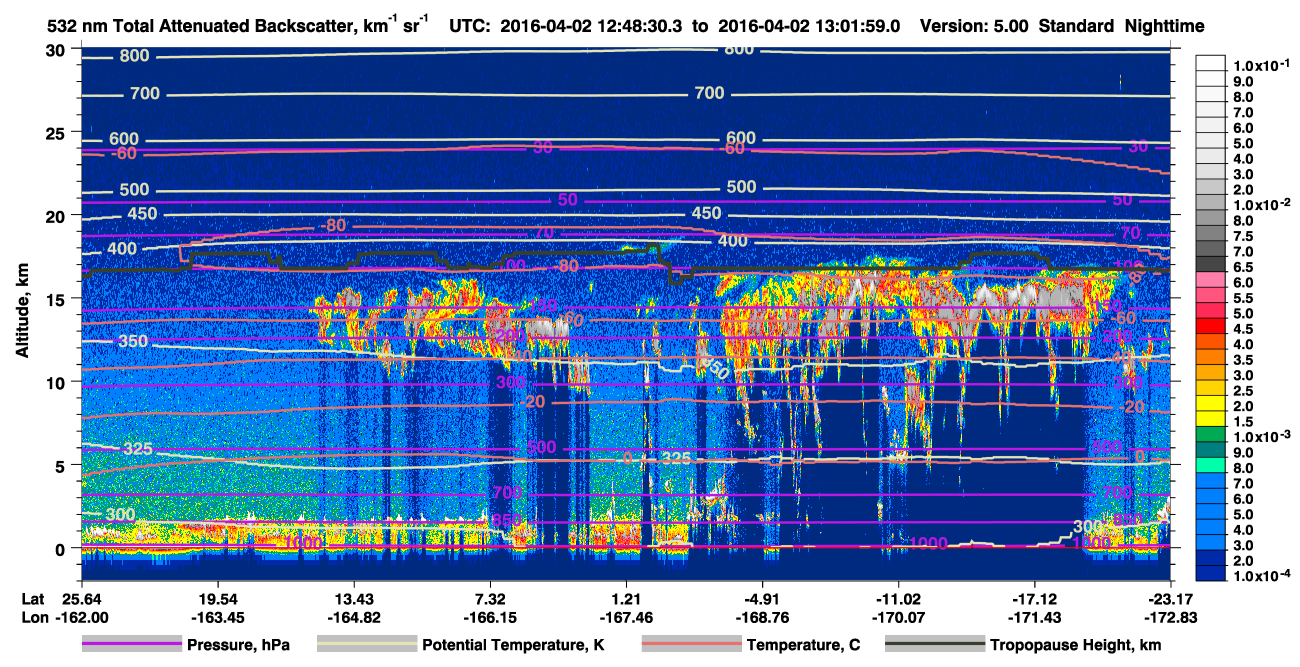Click the longitude value '-170.07'
The width and height of the screenshot is (1300, 667).
pos(899,617)
